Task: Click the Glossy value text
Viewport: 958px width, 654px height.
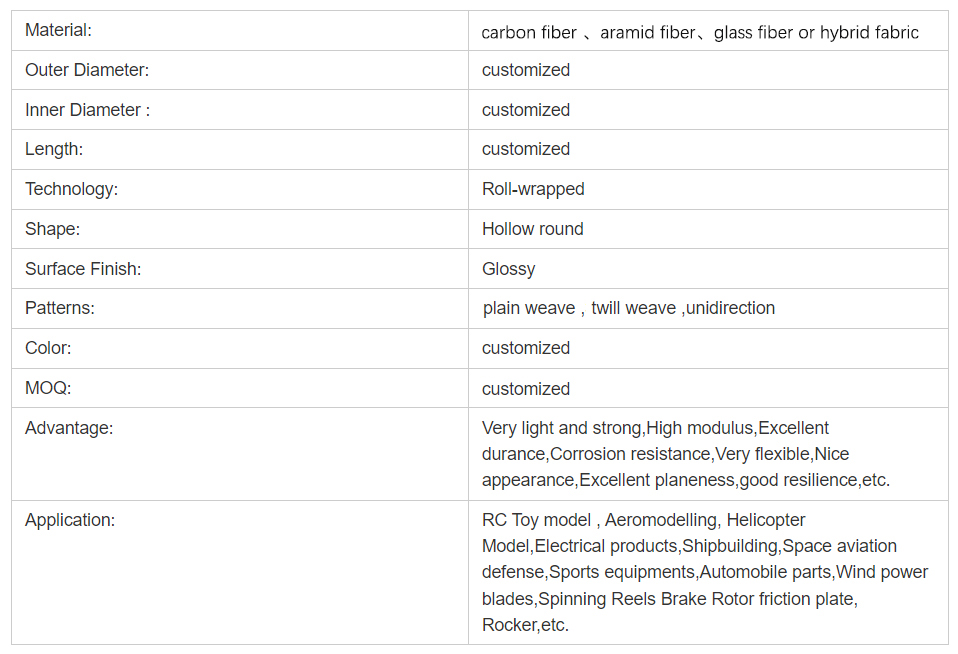Action: [x=508, y=269]
